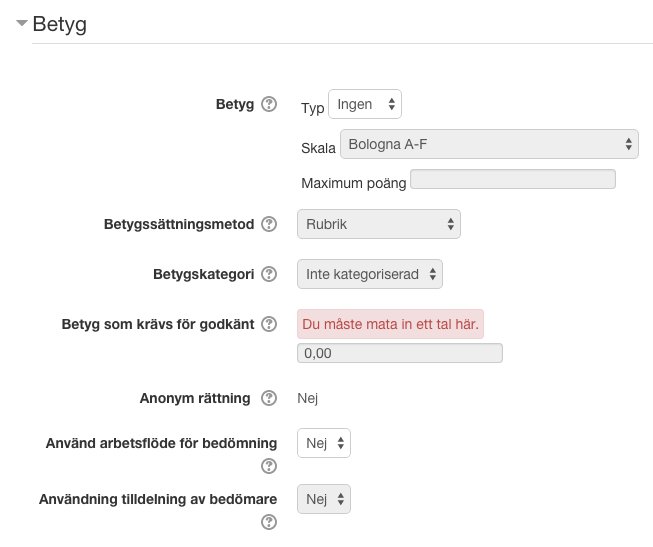The width and height of the screenshot is (653, 547).
Task: Show help for Använd arbetsflöde för bedömning
Action: [x=269, y=466]
